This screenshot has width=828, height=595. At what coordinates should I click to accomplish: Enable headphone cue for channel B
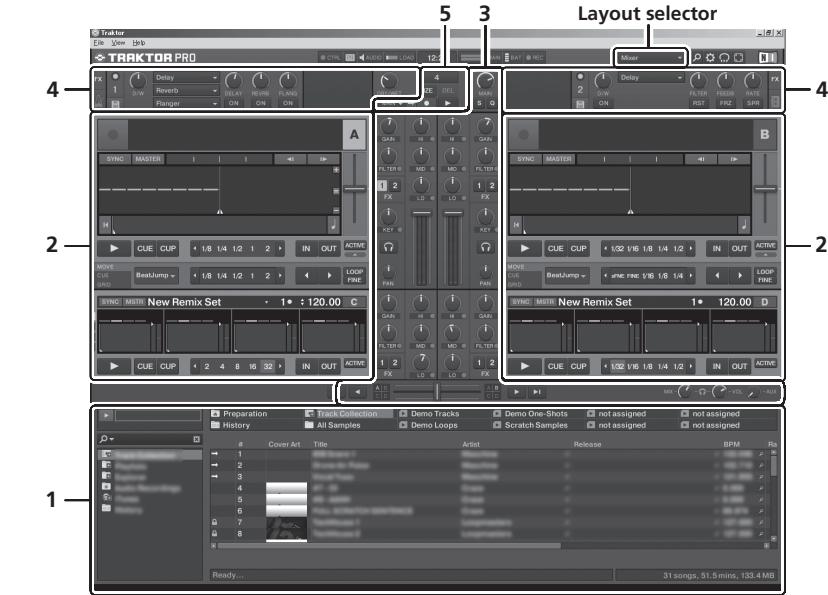[x=485, y=247]
